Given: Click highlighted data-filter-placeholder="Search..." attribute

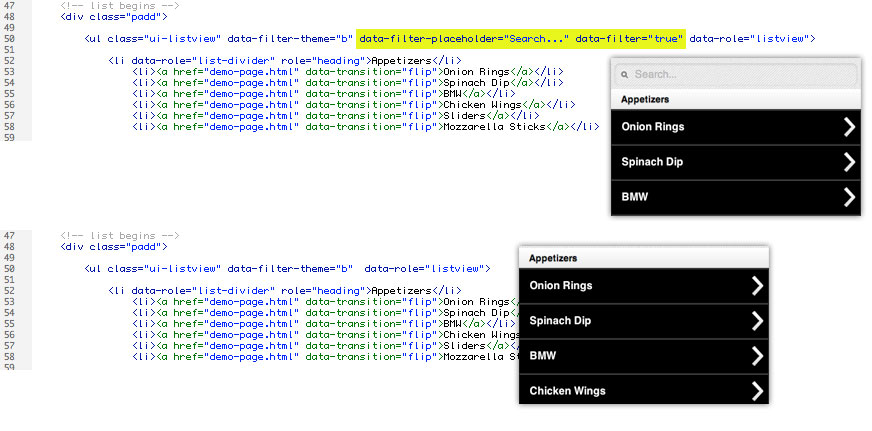Looking at the screenshot, I should (x=464, y=39).
